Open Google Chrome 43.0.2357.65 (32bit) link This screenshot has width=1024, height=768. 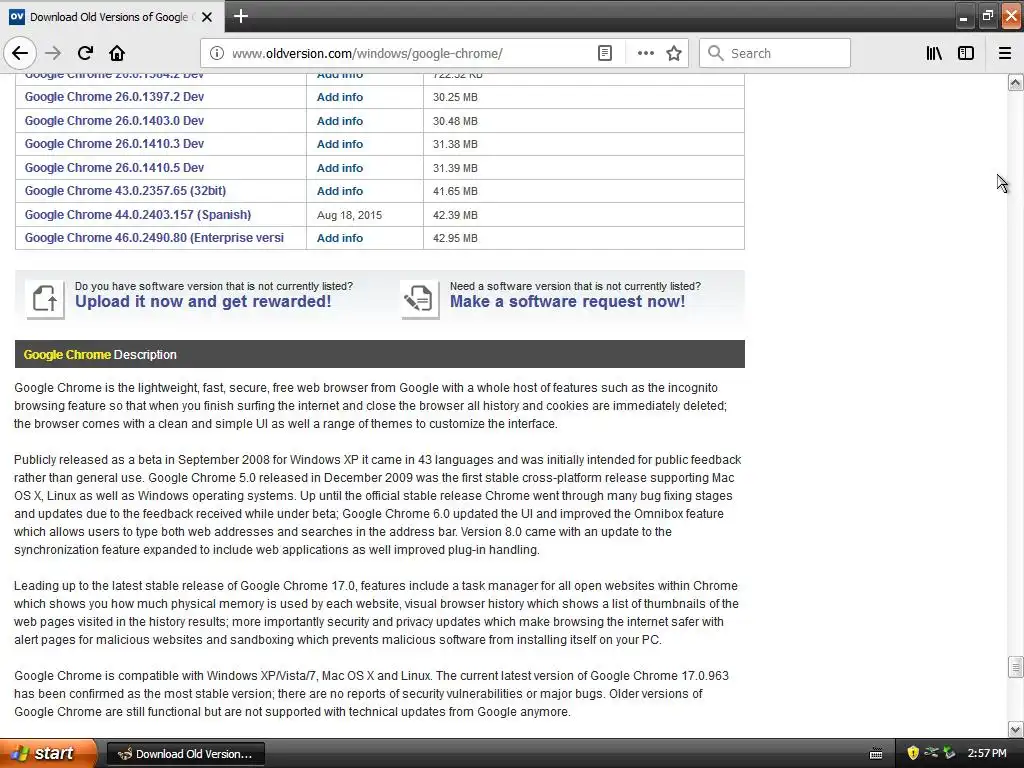(125, 191)
